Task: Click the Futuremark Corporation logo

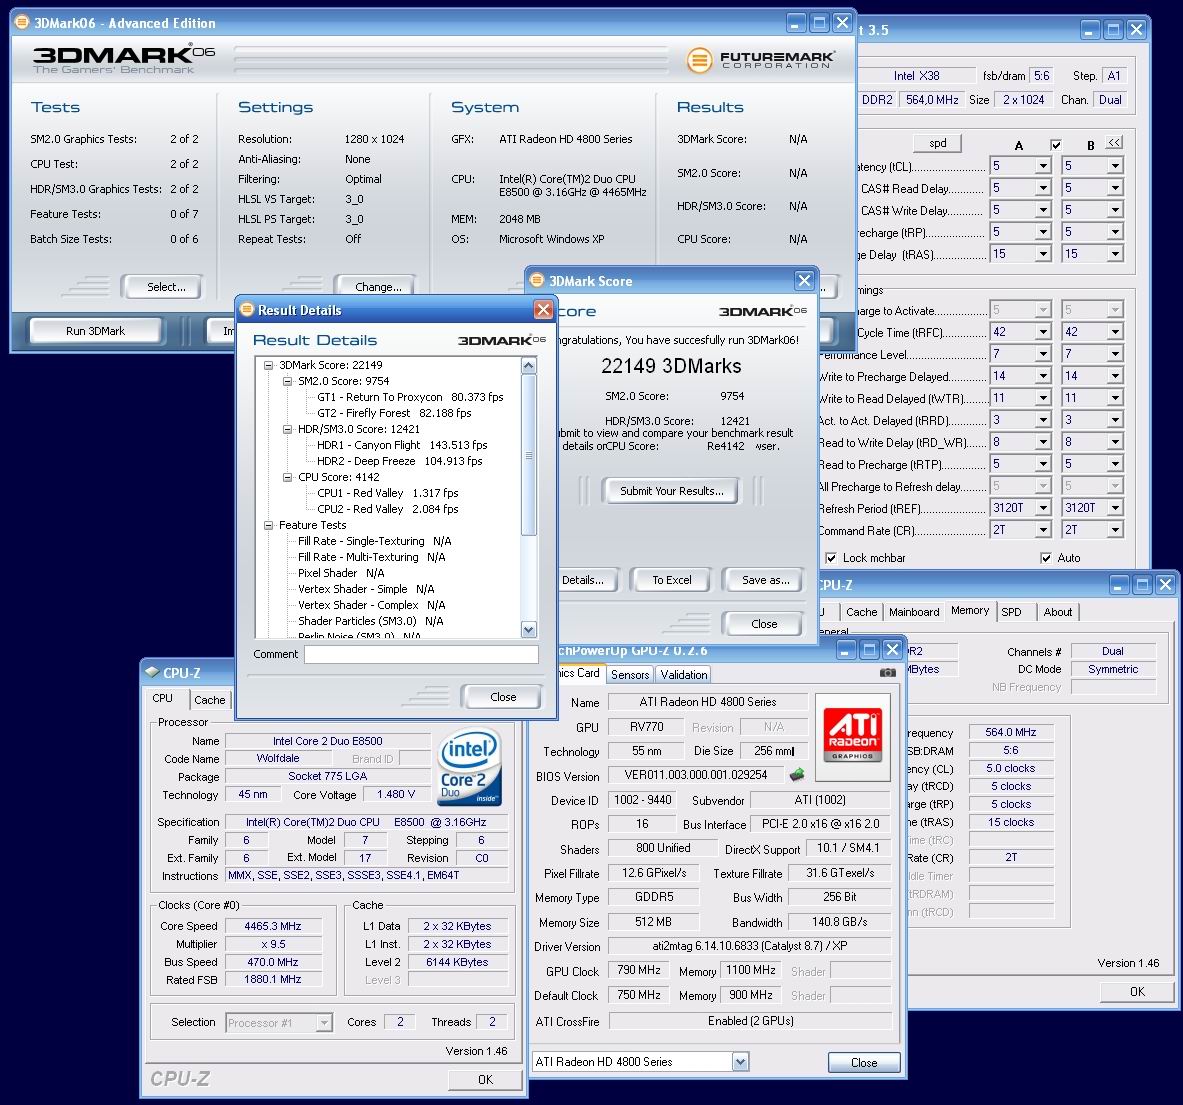Action: [760, 60]
